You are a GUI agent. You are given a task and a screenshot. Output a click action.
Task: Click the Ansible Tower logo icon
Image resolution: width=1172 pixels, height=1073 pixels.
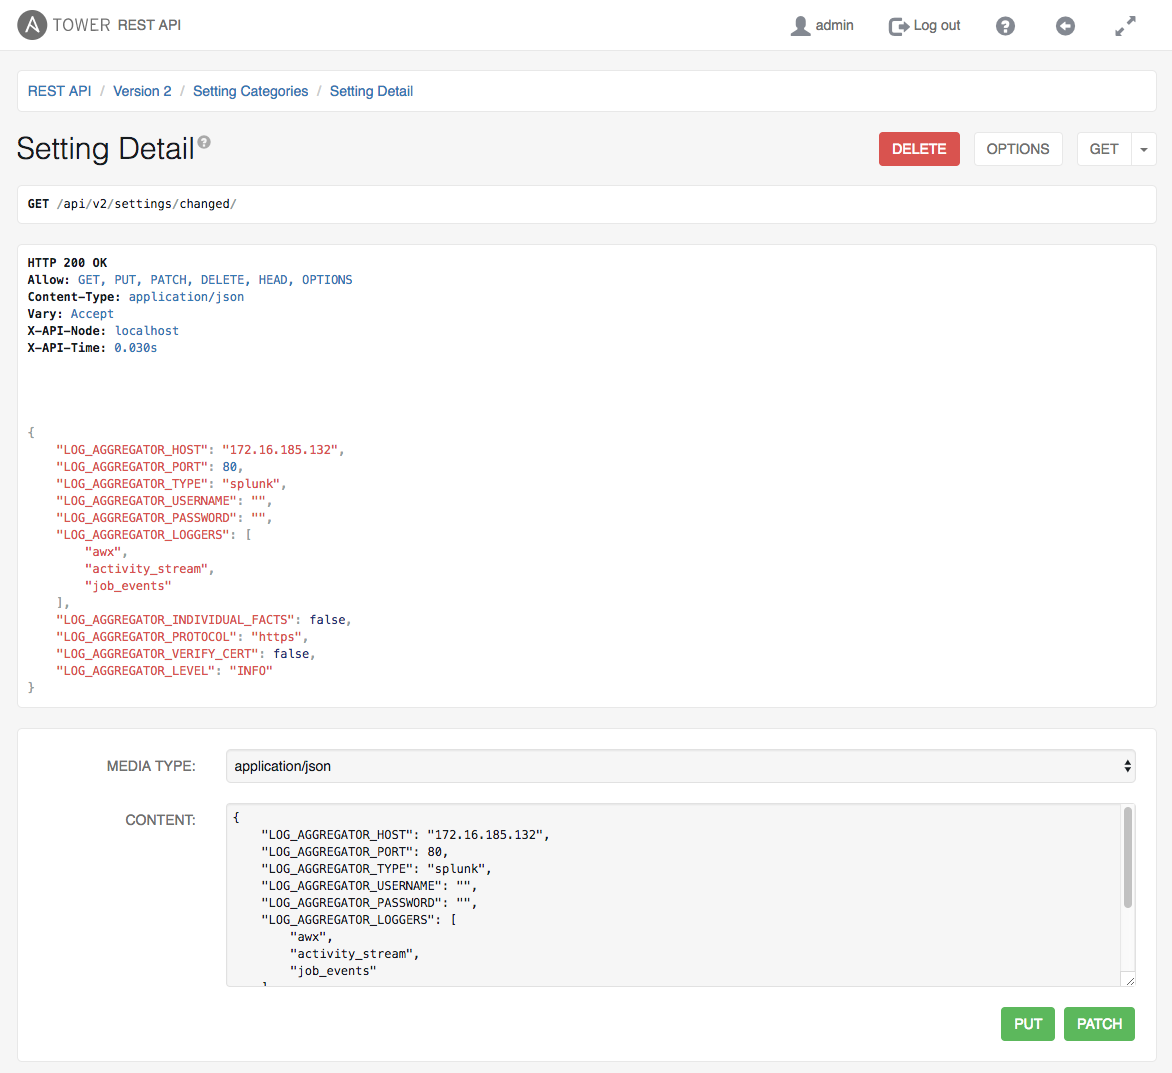coord(32,25)
